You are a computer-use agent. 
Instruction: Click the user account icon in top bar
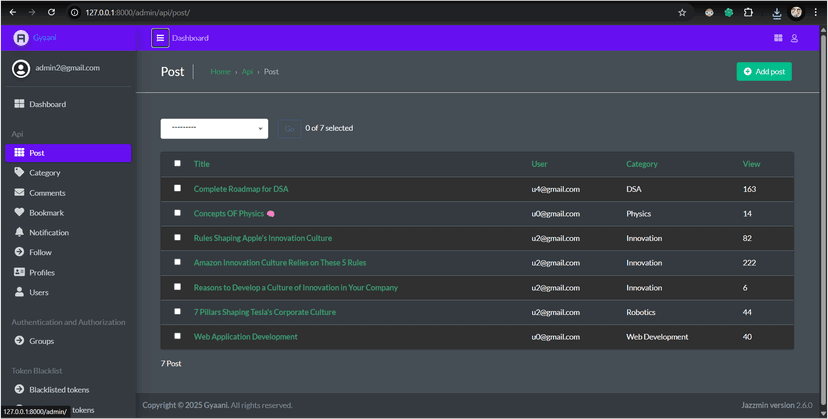(795, 38)
